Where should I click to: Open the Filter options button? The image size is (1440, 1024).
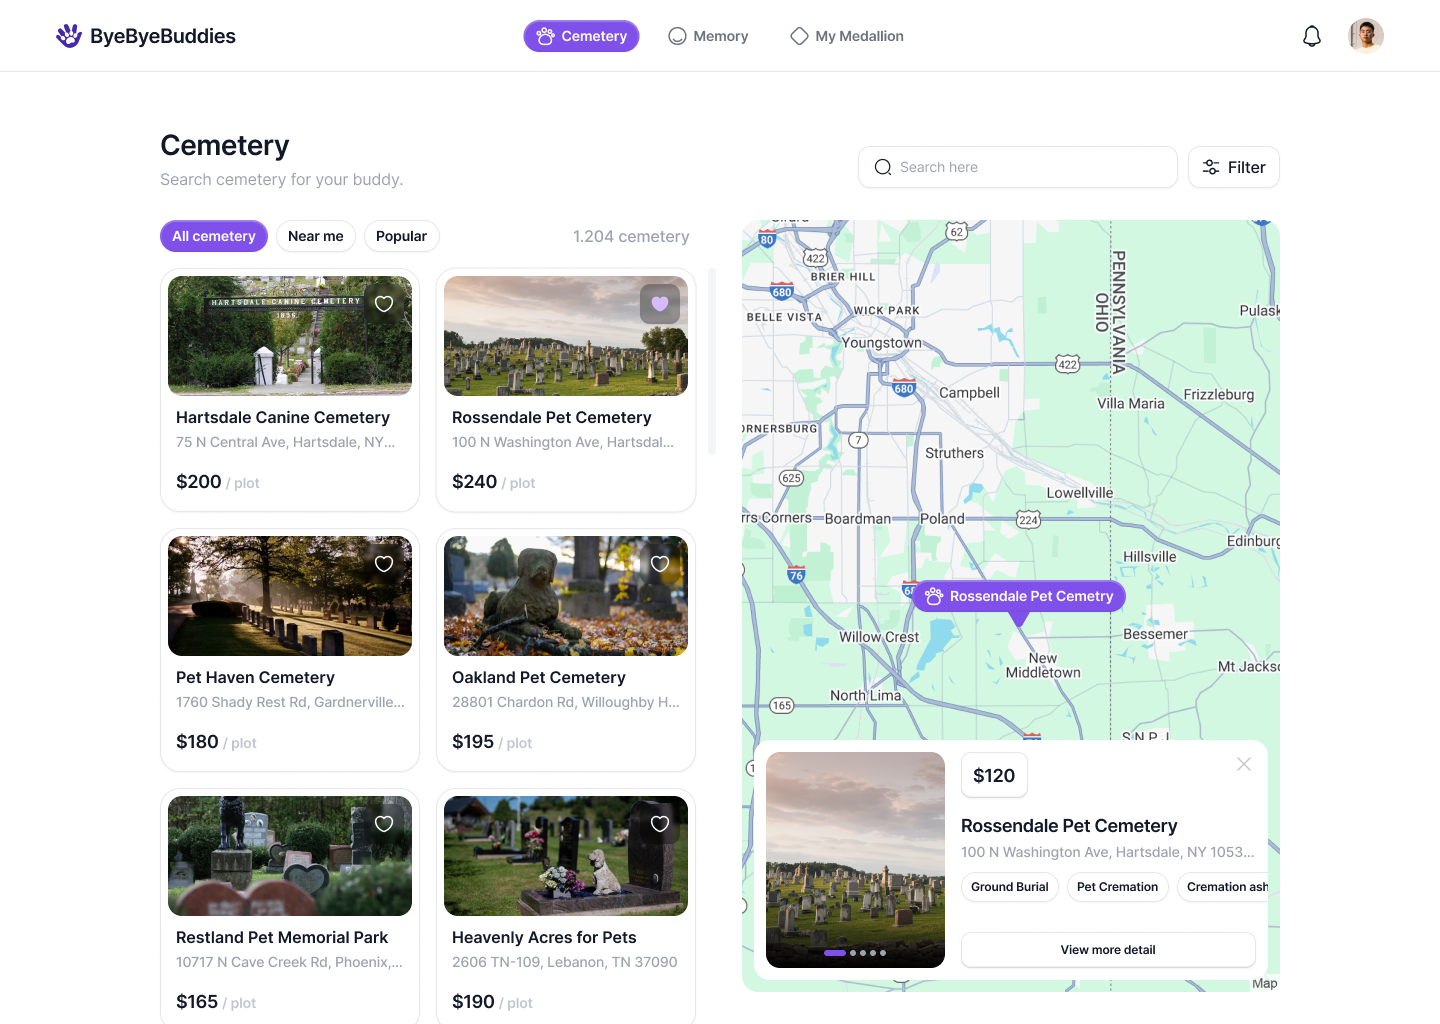tap(1234, 167)
